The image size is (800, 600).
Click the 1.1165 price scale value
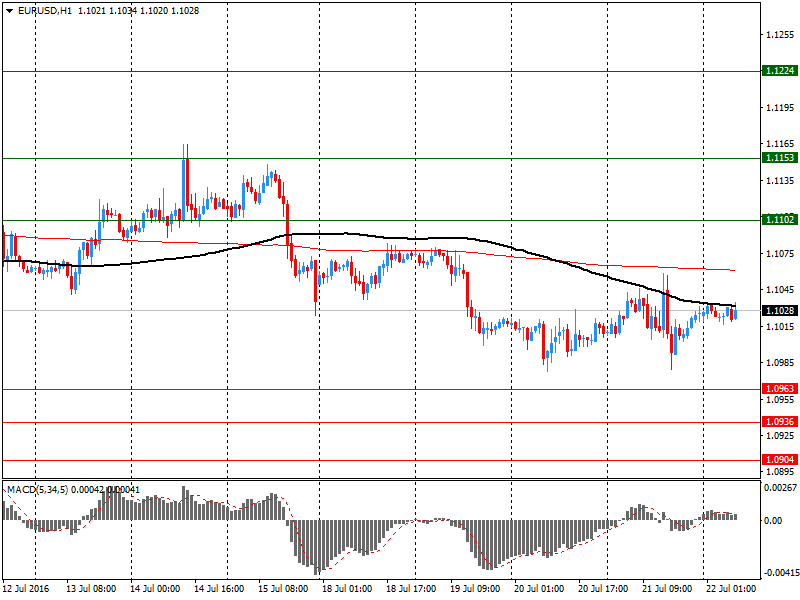tap(780, 144)
